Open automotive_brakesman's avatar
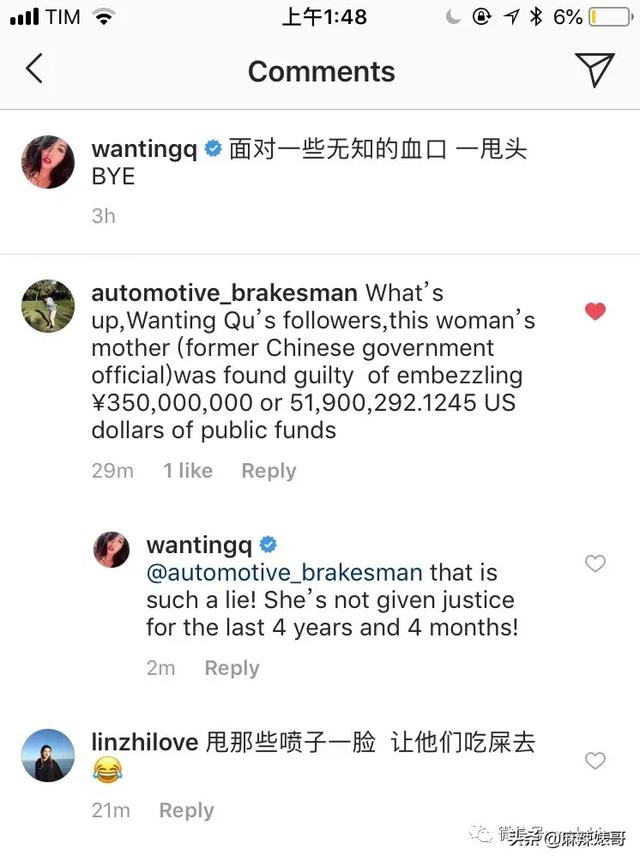This screenshot has width=640, height=861. 48,306
